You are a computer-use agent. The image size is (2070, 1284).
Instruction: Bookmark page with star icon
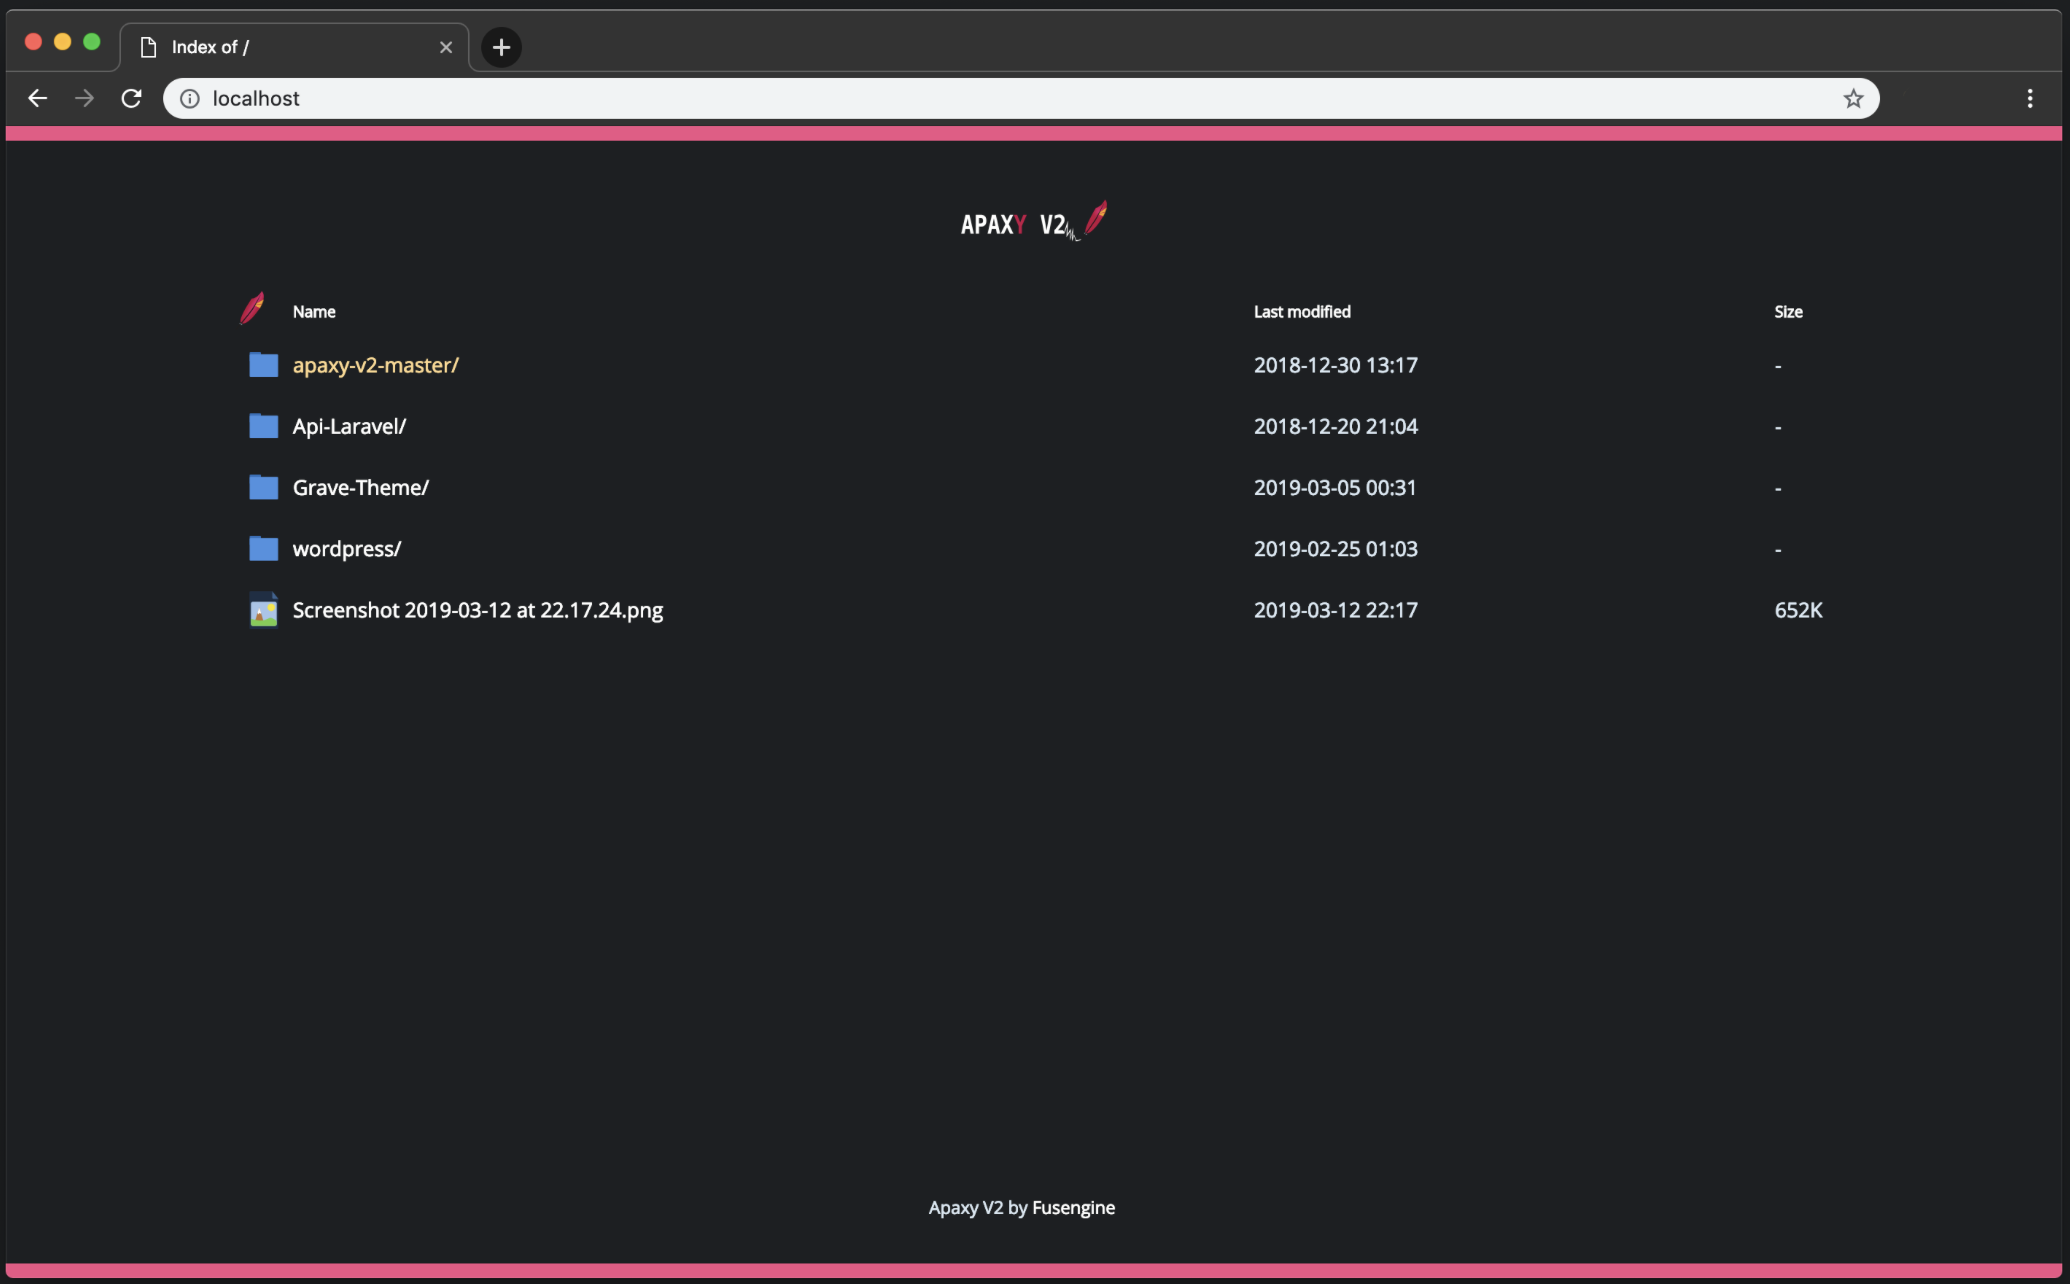coord(1853,98)
